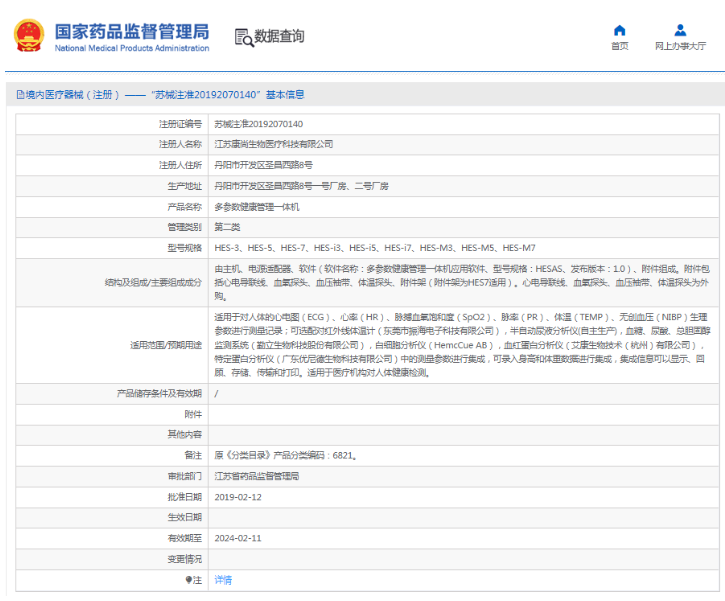Image resolution: width=725 pixels, height=601 pixels.
Task: Click the 有效期至 row label
Action: (185, 538)
